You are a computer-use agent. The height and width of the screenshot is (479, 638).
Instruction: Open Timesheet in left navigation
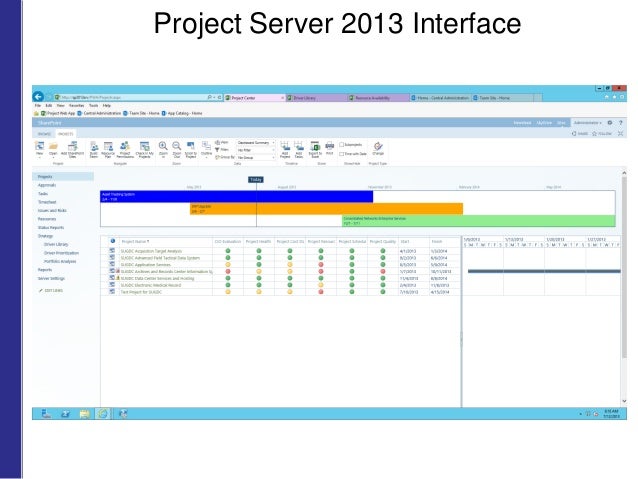click(47, 202)
